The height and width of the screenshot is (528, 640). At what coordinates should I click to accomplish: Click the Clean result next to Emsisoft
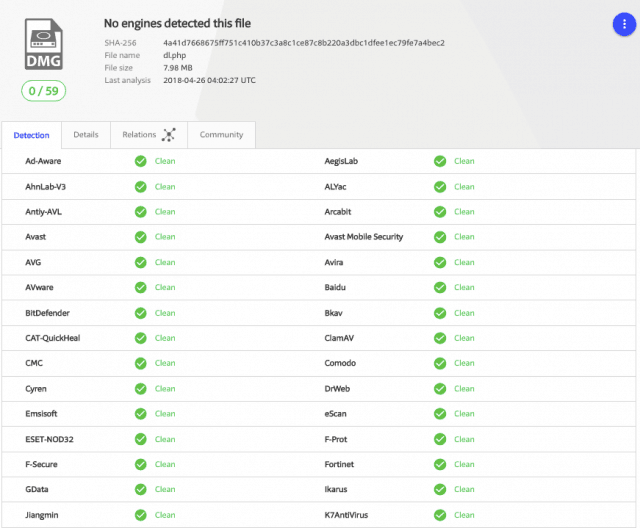click(165, 414)
